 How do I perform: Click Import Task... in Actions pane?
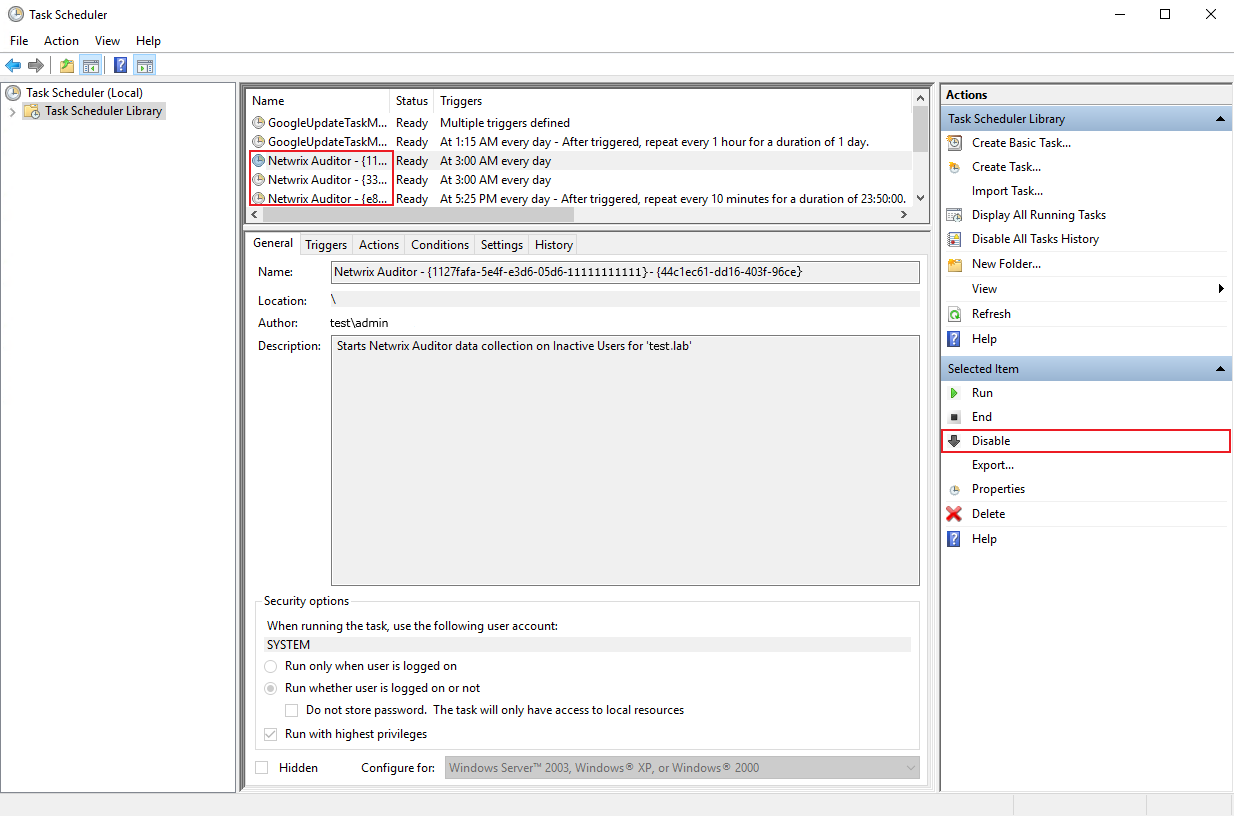tap(1007, 191)
